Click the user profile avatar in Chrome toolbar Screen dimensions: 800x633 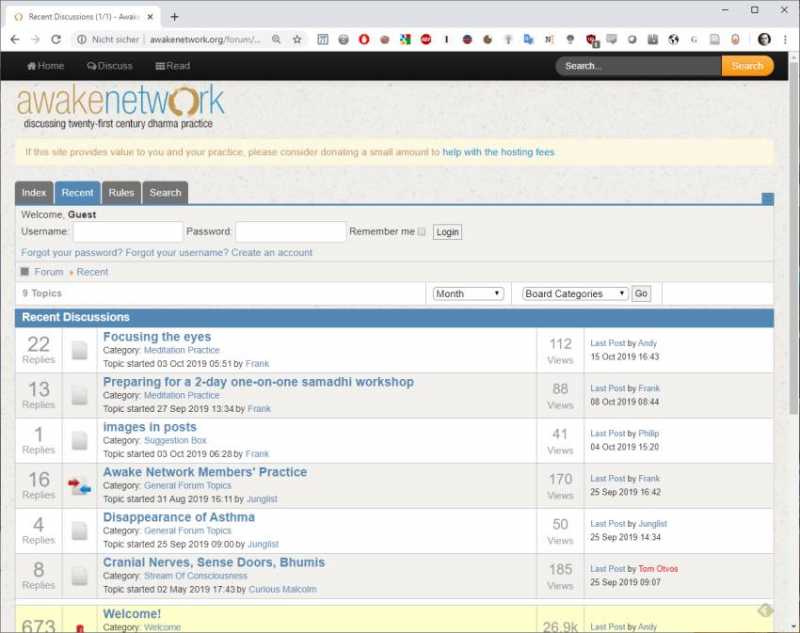[x=764, y=39]
